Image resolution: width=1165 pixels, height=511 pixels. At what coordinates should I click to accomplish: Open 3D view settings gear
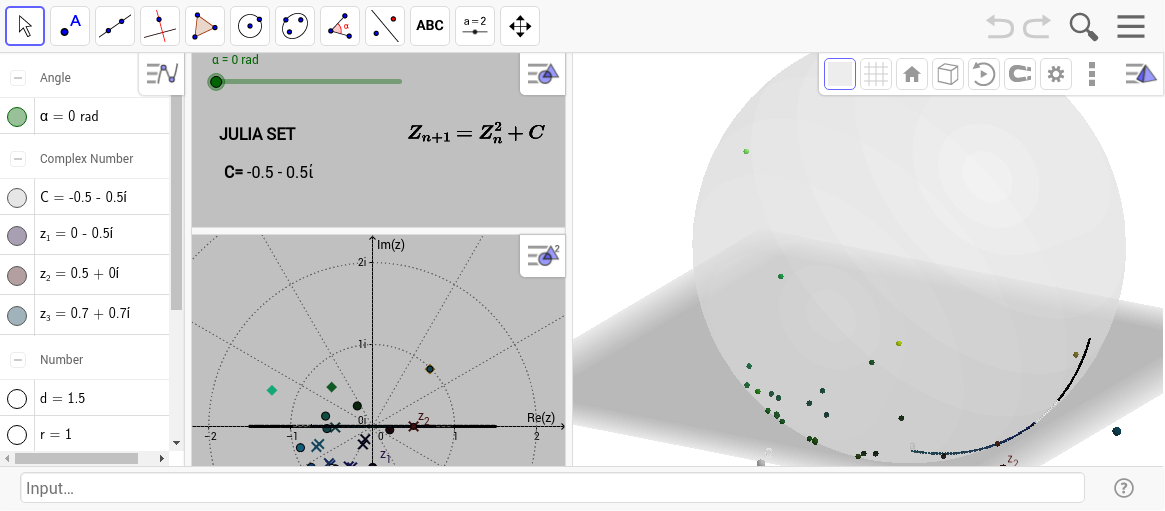(x=1056, y=74)
